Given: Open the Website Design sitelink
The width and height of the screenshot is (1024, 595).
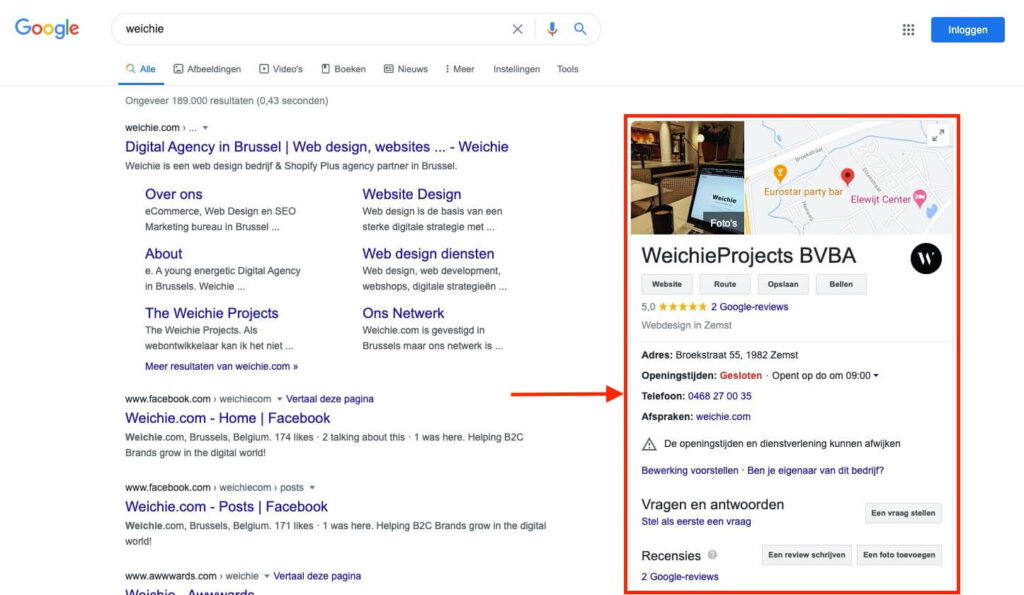Looking at the screenshot, I should [411, 194].
